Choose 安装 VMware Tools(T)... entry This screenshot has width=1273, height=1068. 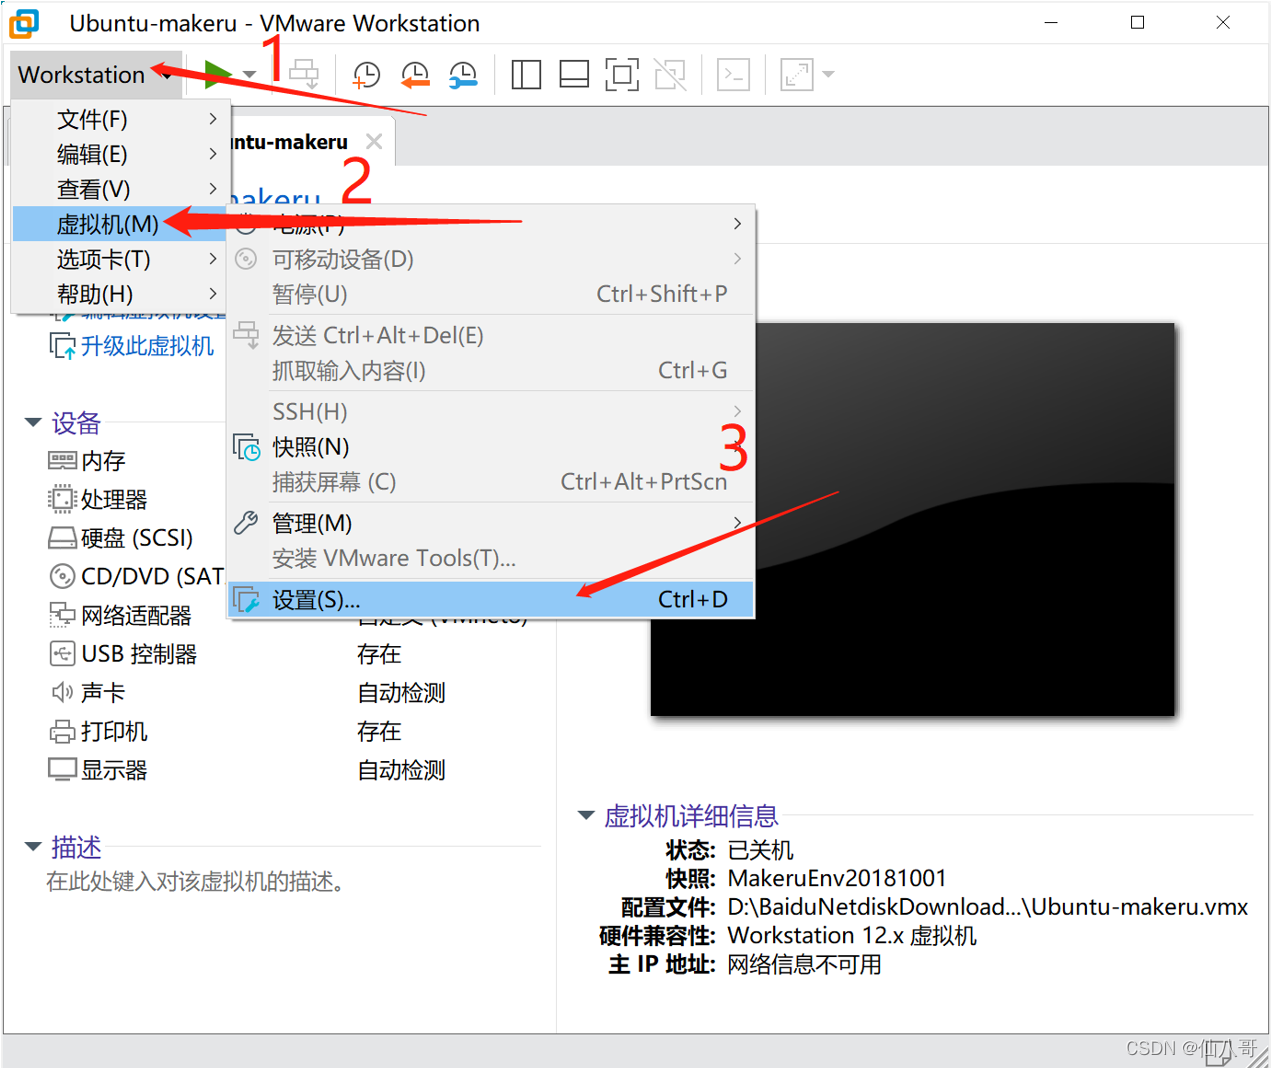(491, 558)
